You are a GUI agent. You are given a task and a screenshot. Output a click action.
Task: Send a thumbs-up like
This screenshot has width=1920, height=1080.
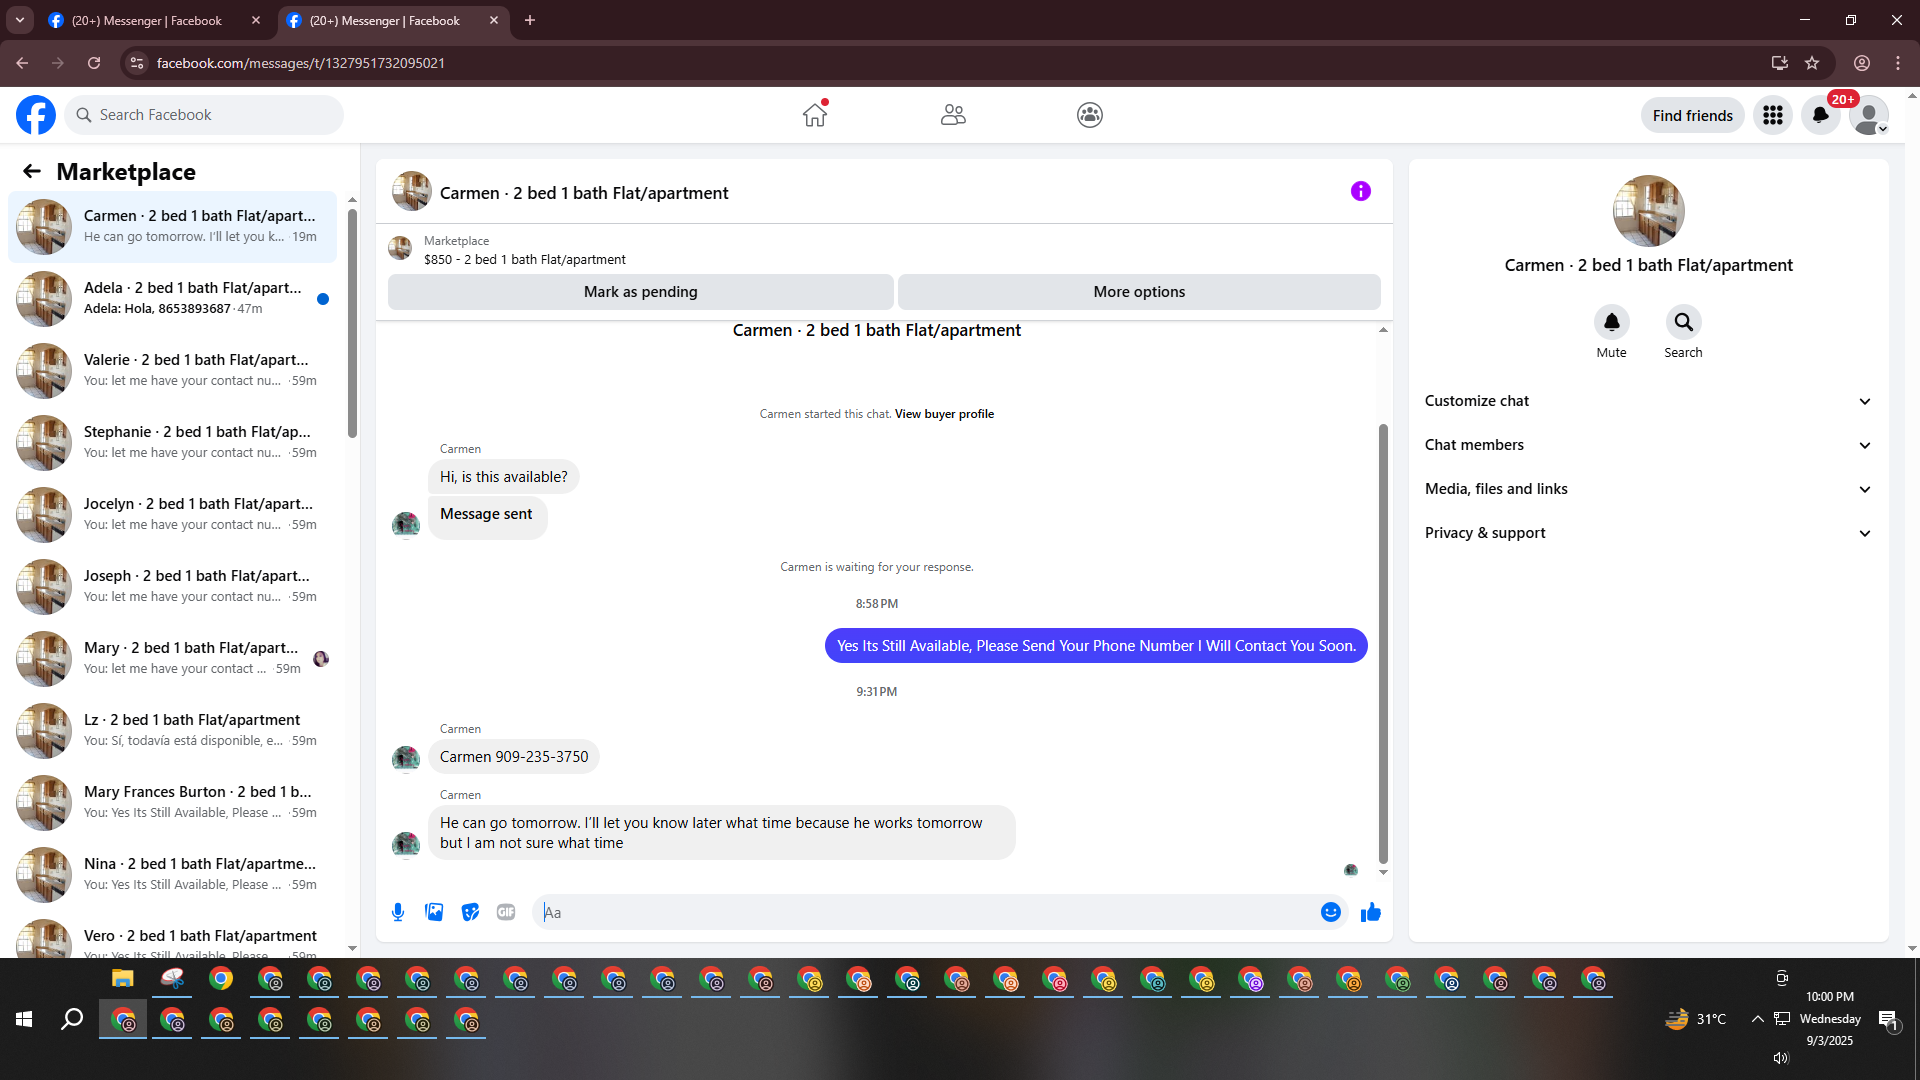[1371, 912]
